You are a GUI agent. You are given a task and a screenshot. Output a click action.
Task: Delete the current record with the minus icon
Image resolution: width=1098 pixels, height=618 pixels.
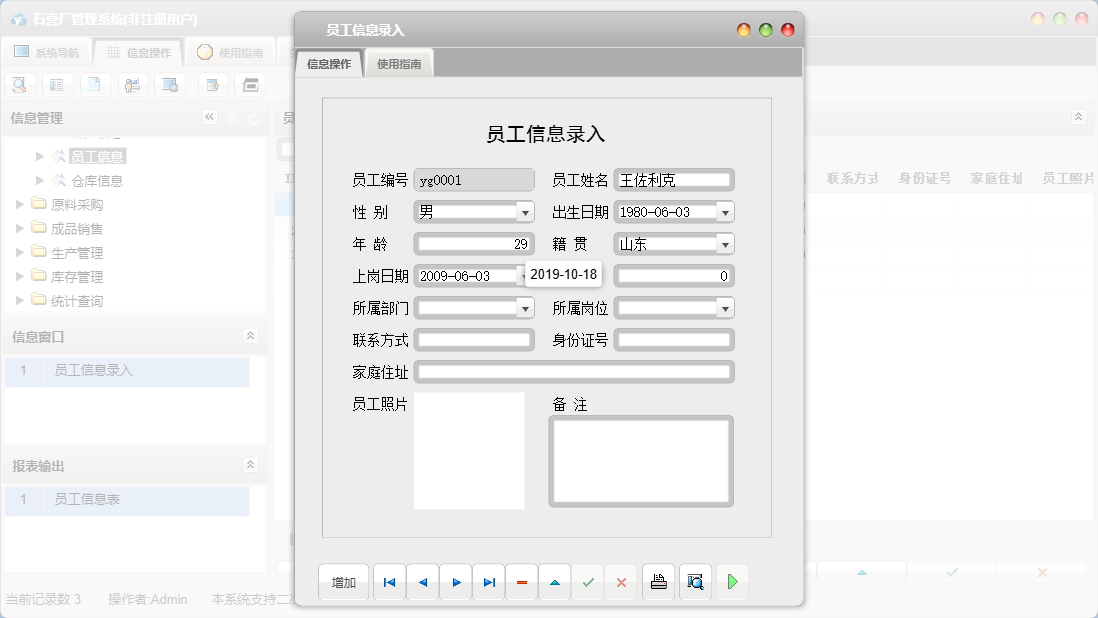521,581
